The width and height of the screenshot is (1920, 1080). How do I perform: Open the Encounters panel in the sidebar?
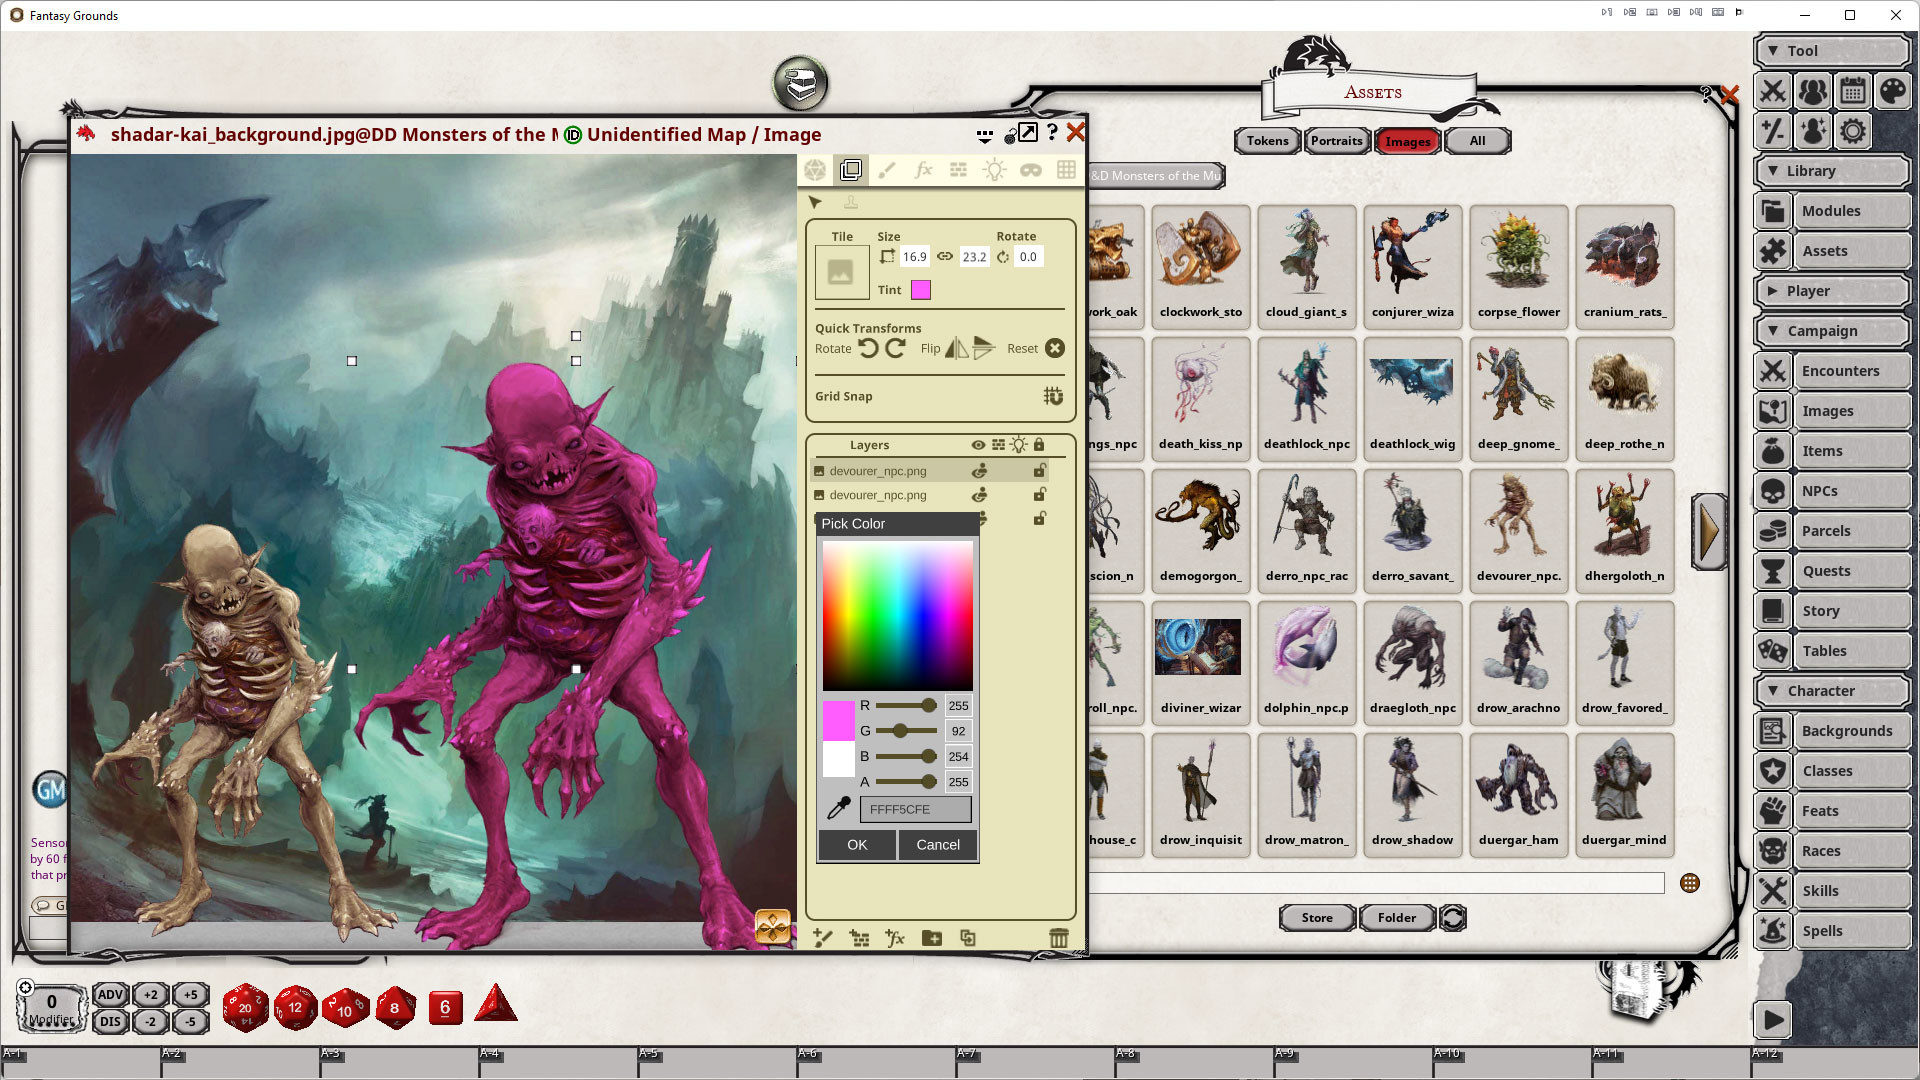coord(1832,370)
